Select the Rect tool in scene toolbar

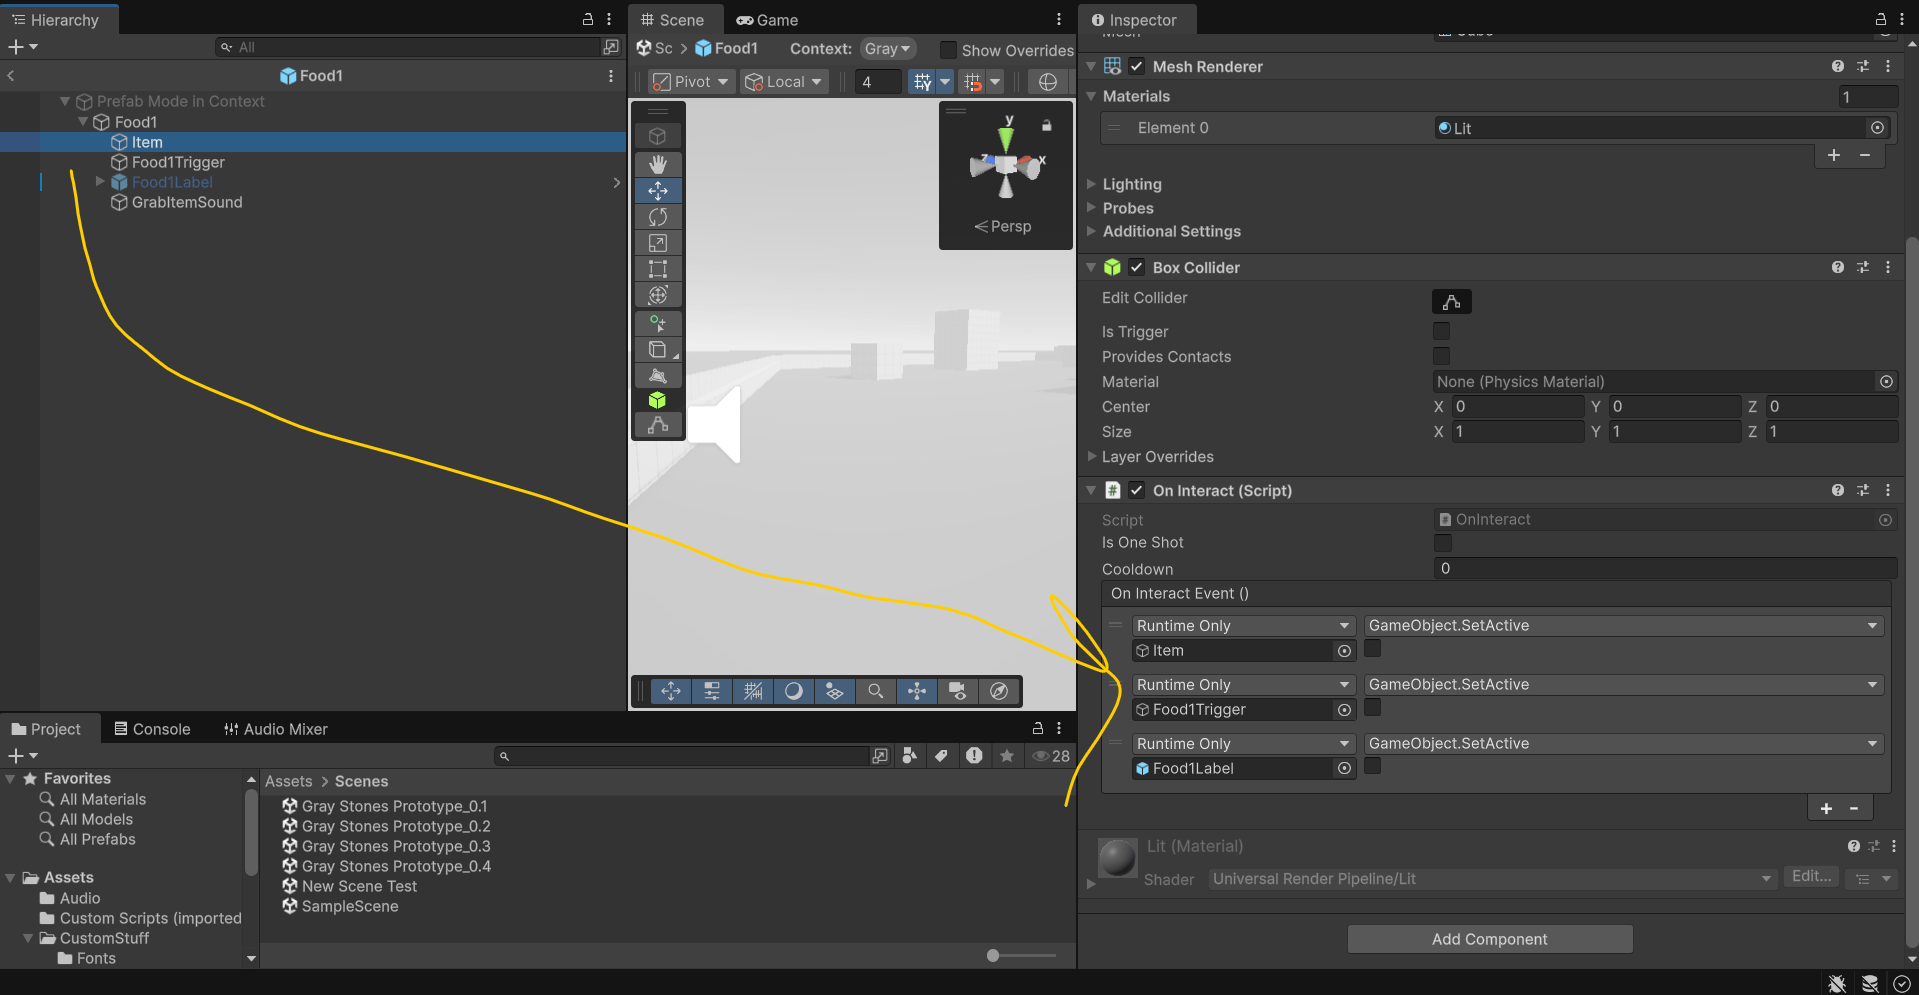pyautogui.click(x=658, y=269)
